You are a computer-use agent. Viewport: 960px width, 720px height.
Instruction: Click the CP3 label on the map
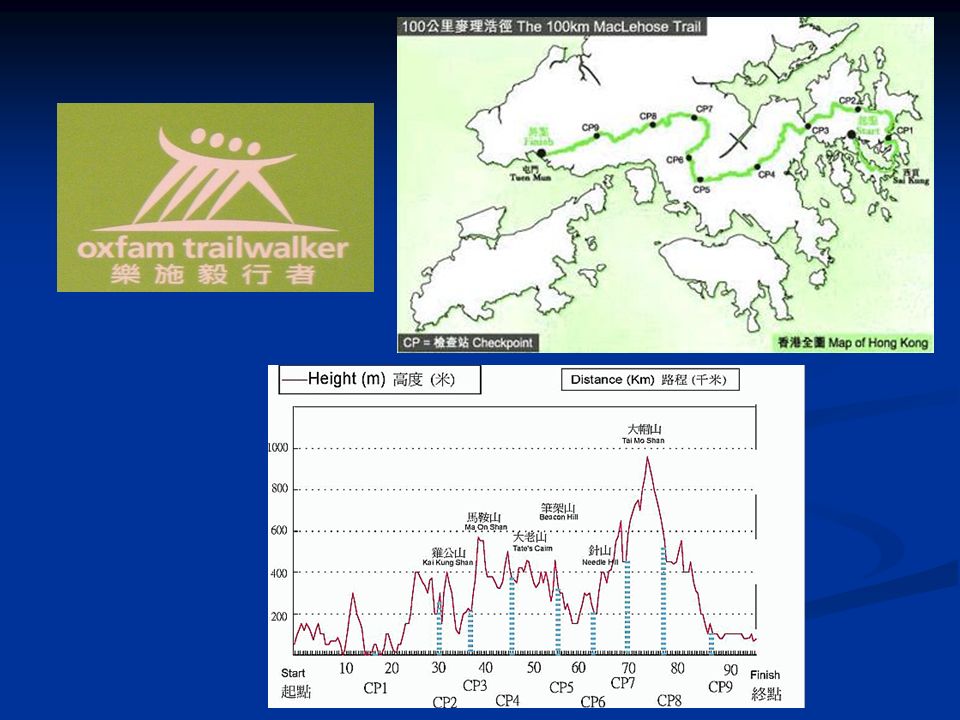coord(820,130)
